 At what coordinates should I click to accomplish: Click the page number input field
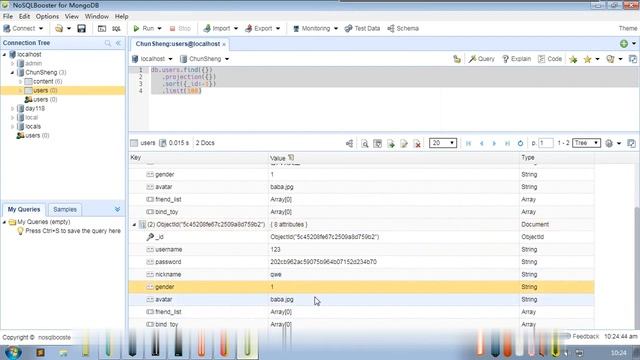pyautogui.click(x=546, y=143)
